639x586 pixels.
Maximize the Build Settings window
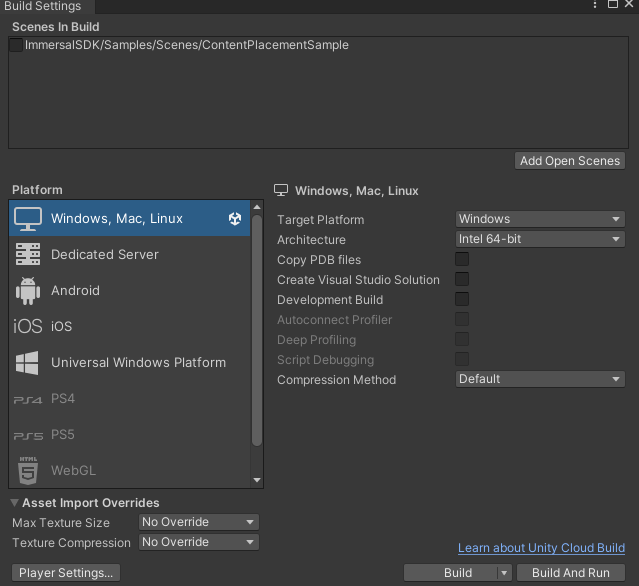click(613, 4)
